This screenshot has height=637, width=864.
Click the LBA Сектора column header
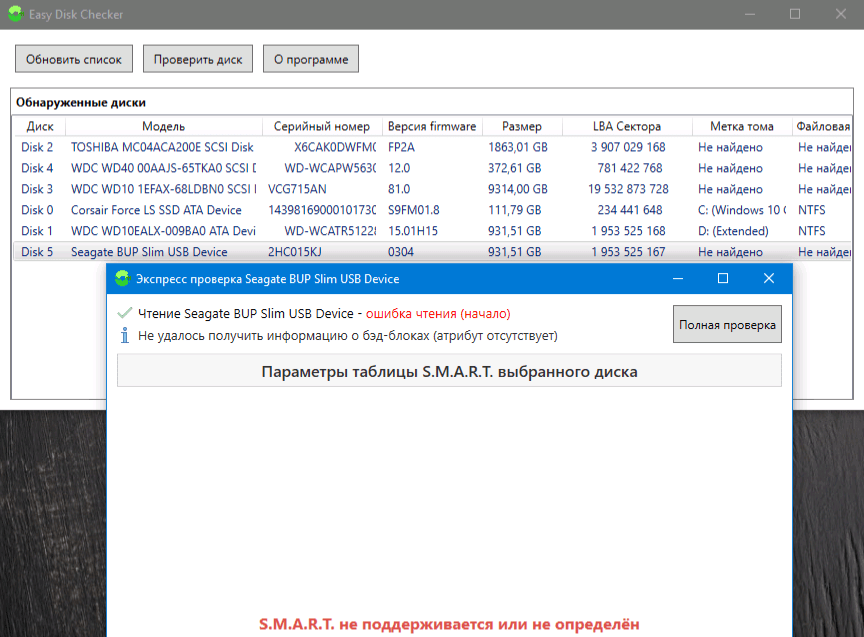tap(626, 126)
